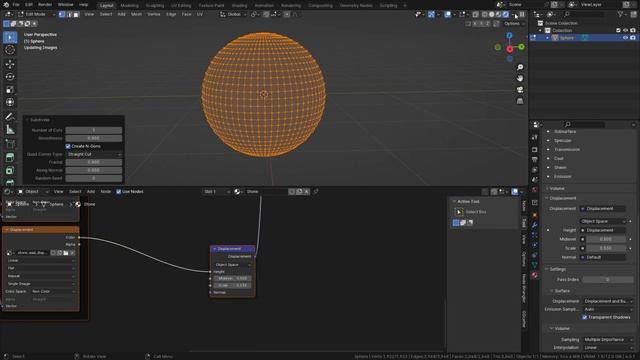Viewport: 640px width, 360px height.
Task: Collapse the Displacement section in Properties
Action: (x=562, y=198)
